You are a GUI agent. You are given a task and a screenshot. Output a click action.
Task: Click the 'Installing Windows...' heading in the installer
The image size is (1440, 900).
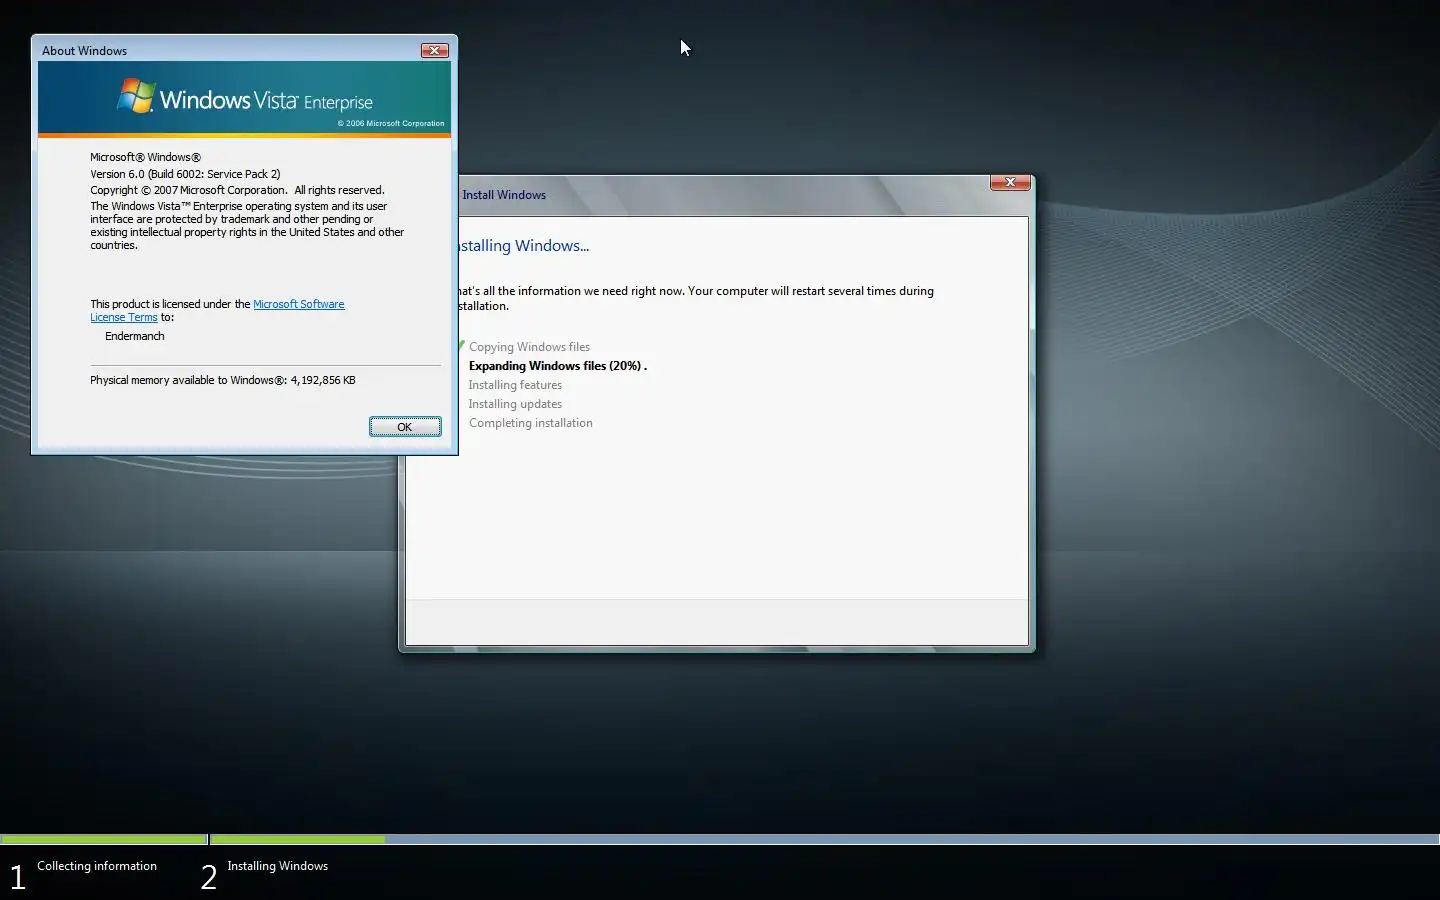523,246
